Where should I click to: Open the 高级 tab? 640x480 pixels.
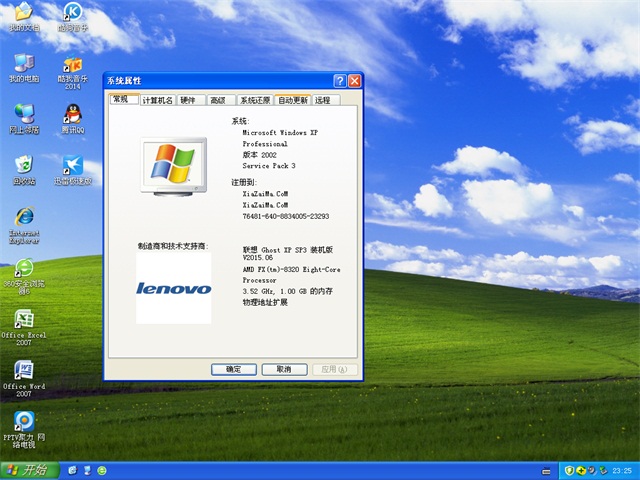click(217, 100)
